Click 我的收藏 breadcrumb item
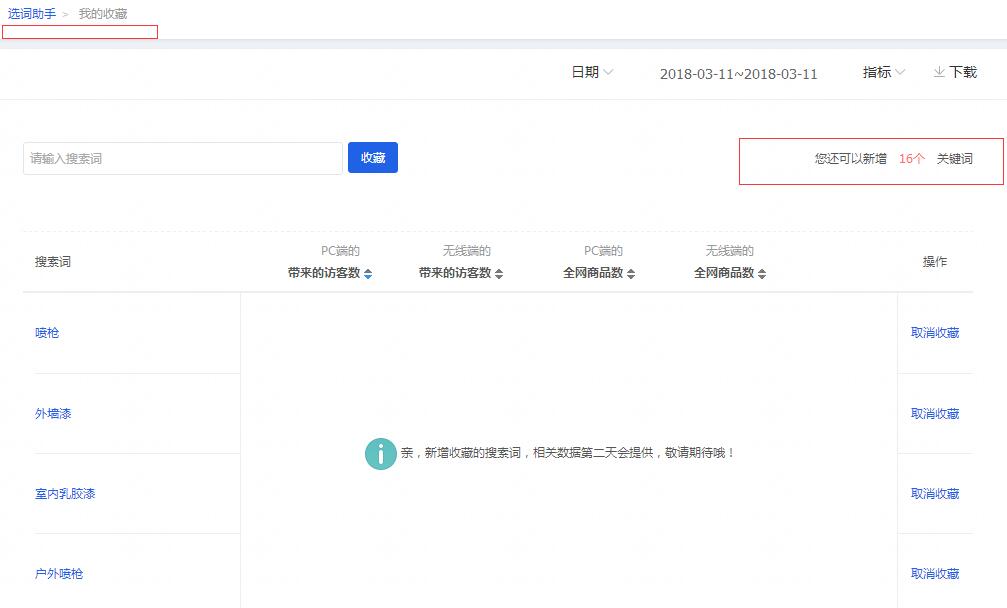Image resolution: width=1007 pixels, height=608 pixels. [x=103, y=14]
